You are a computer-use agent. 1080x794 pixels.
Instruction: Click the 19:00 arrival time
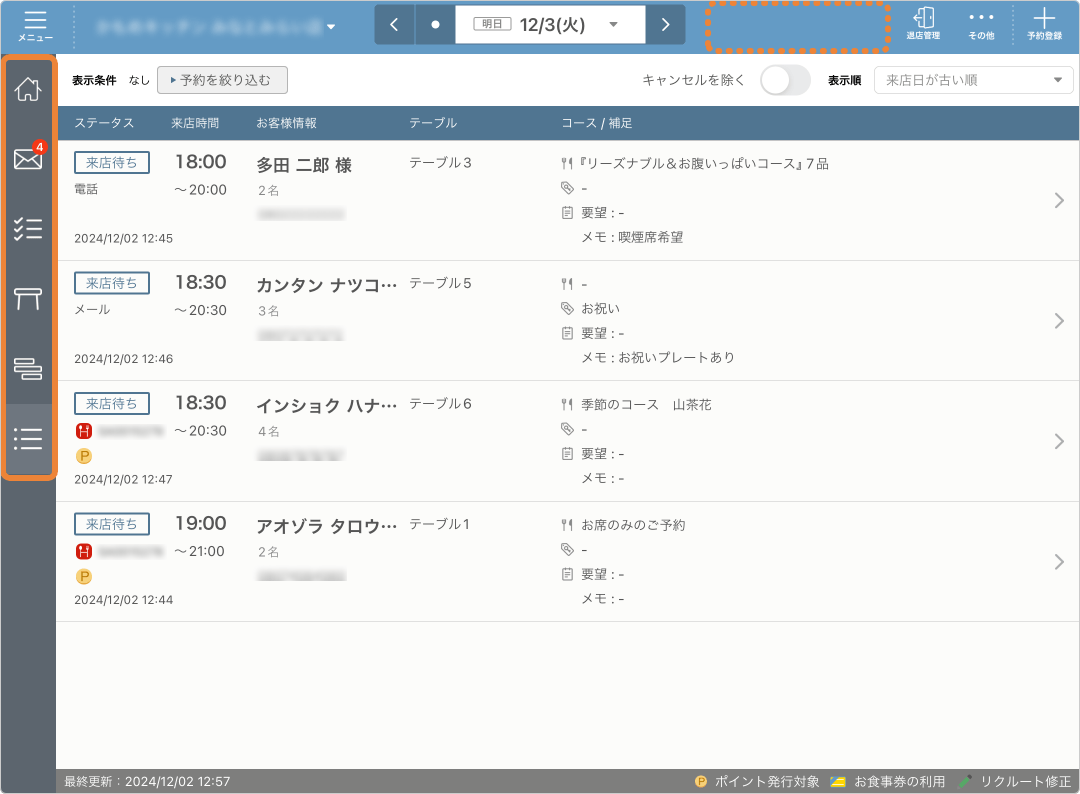tap(200, 523)
